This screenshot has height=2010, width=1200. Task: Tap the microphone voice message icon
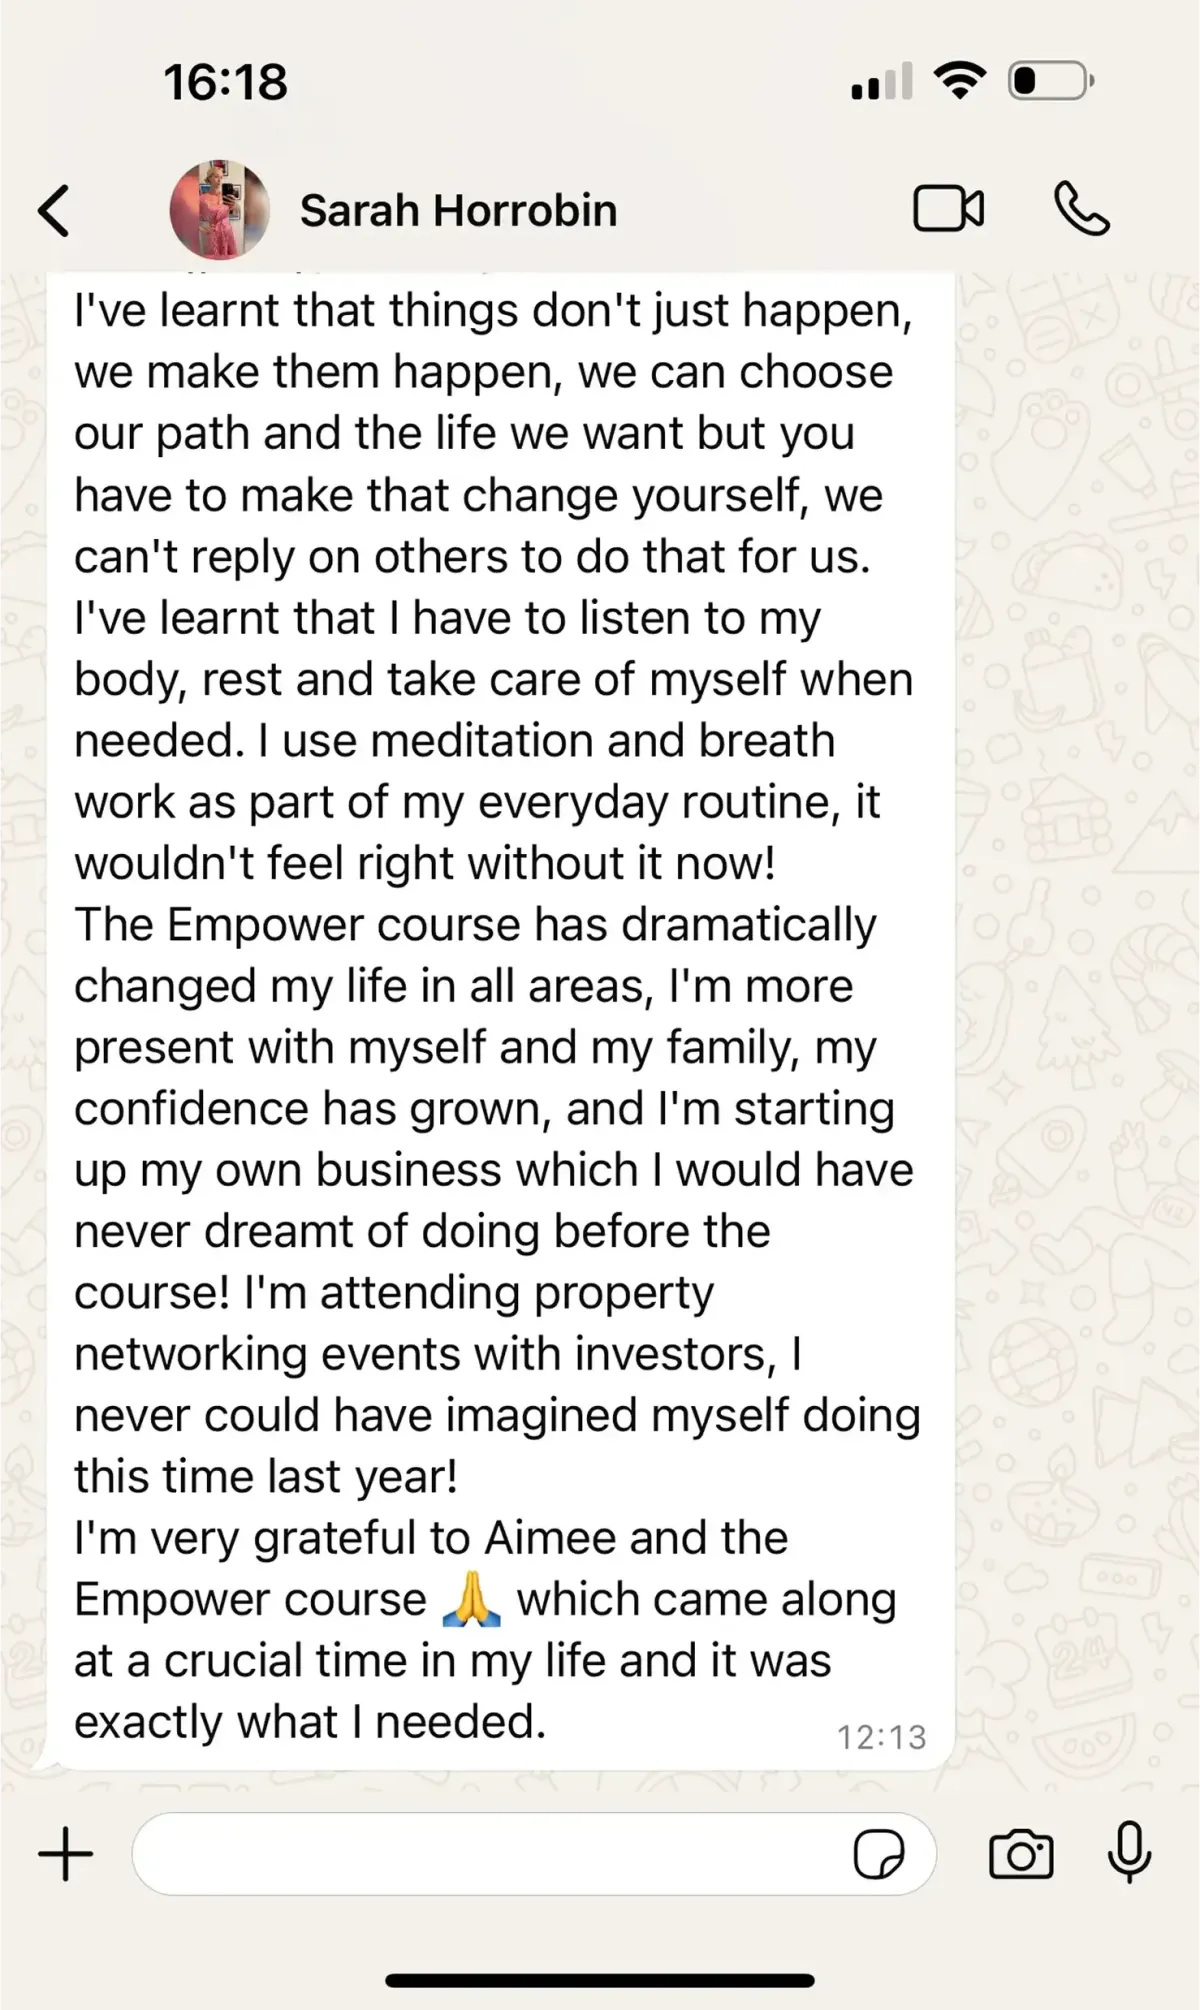1130,1853
